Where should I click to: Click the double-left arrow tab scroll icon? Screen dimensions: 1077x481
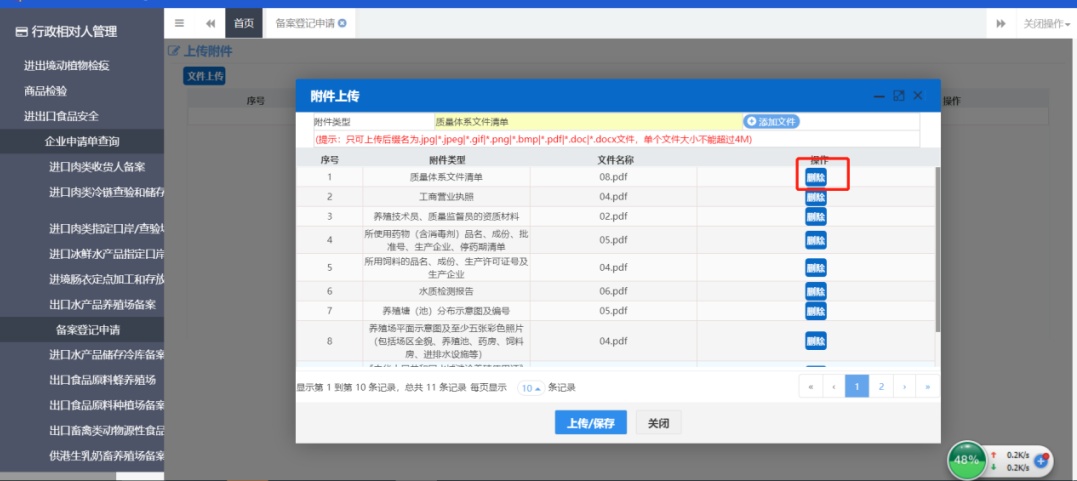pyautogui.click(x=210, y=23)
